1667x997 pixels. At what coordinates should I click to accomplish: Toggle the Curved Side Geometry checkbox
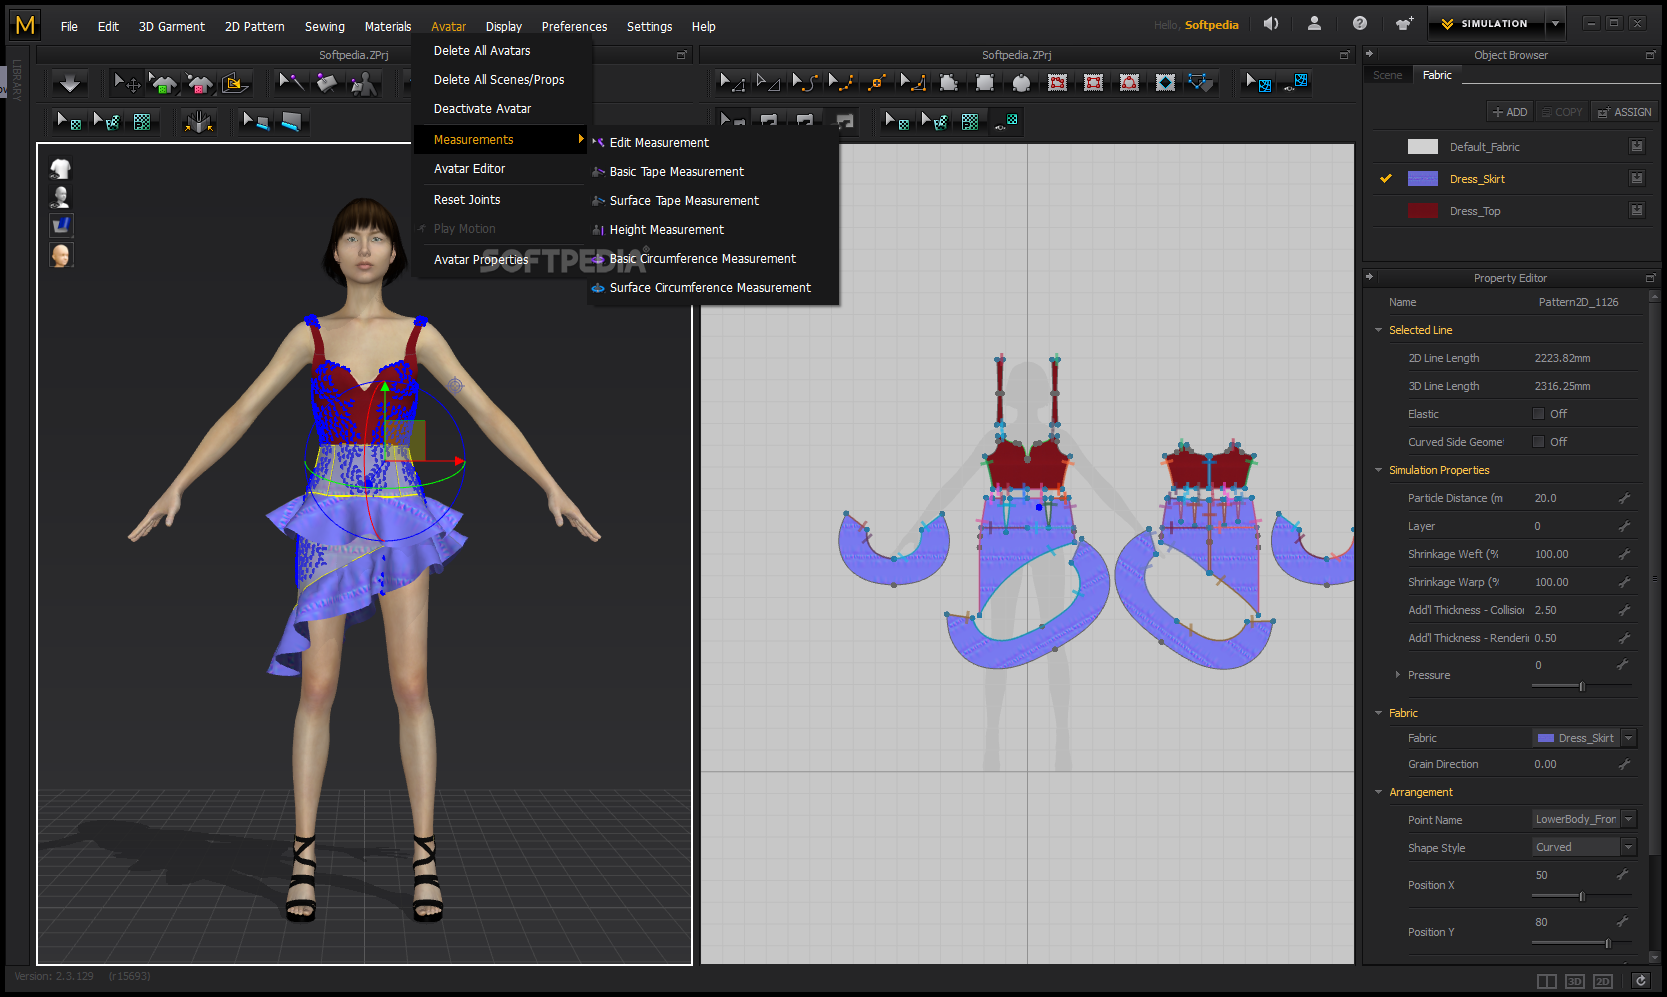(1538, 441)
